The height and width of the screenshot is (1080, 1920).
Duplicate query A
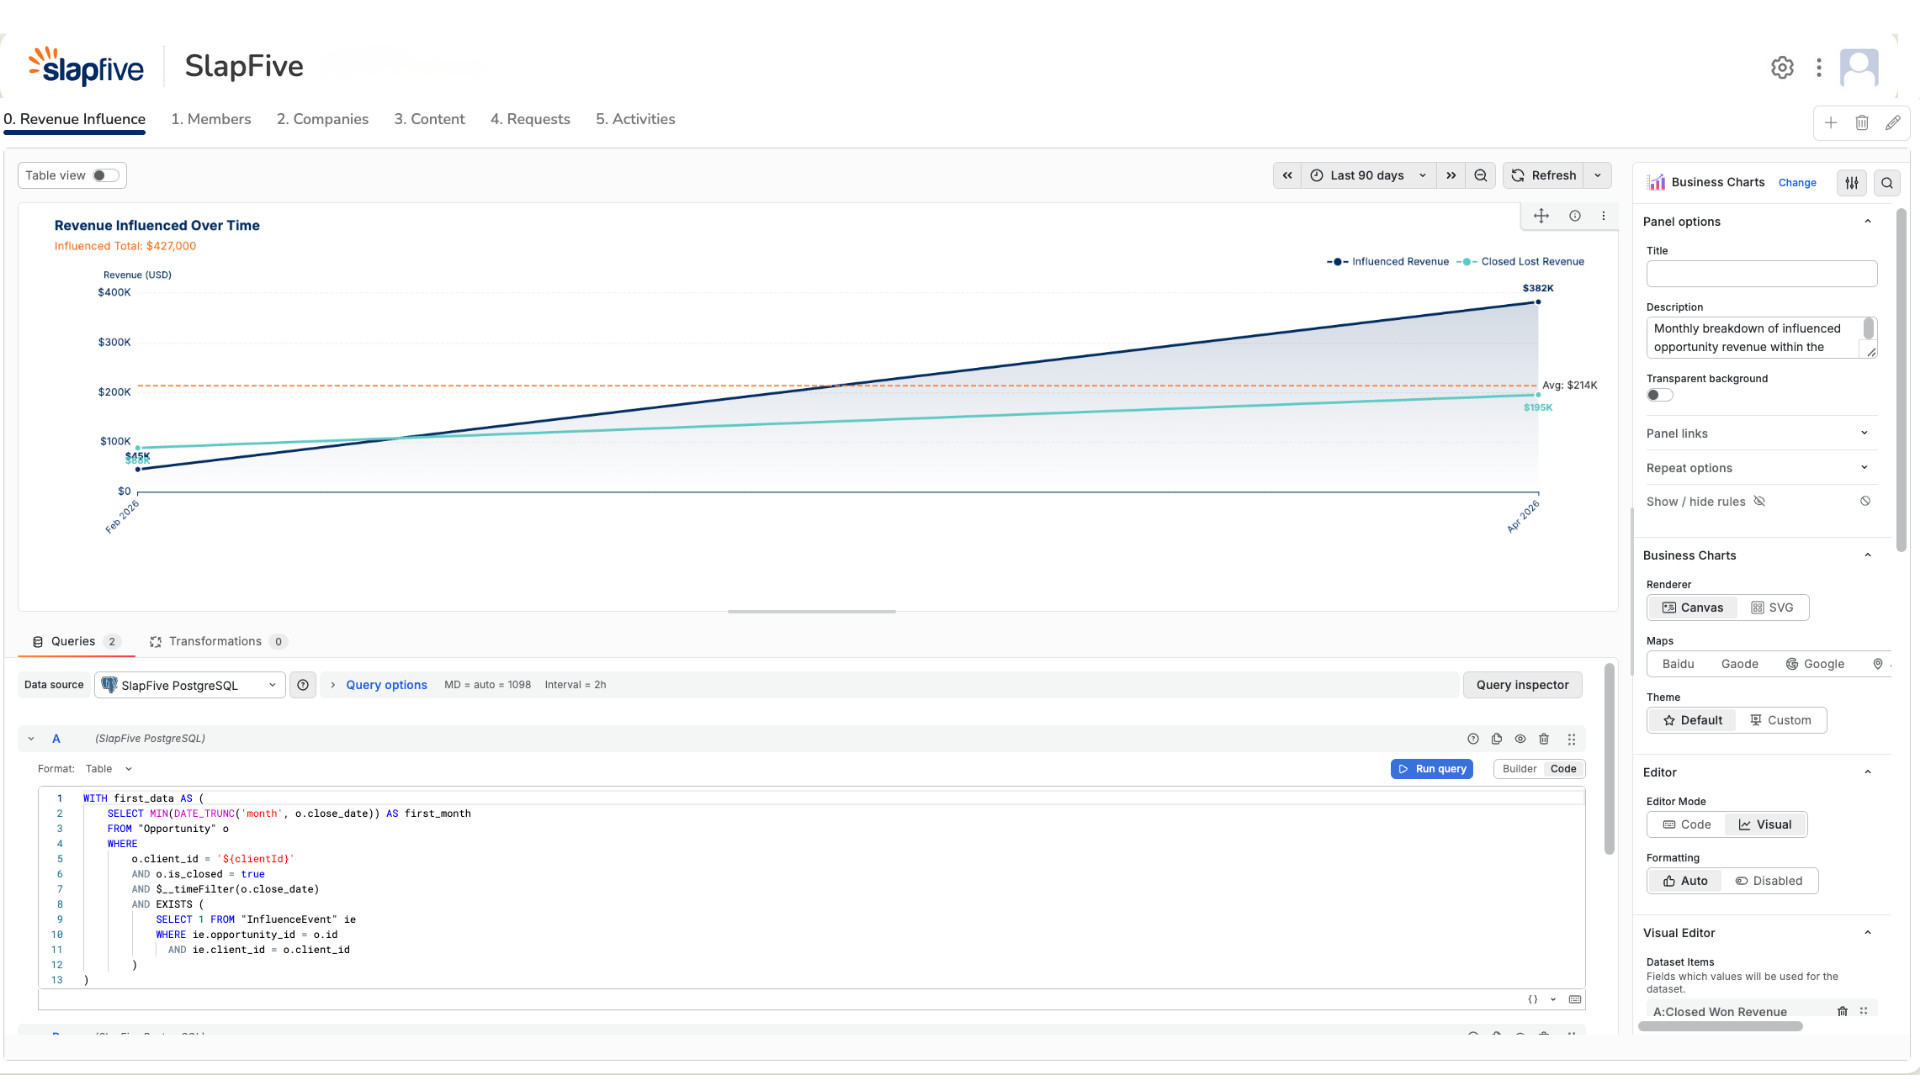tap(1497, 739)
